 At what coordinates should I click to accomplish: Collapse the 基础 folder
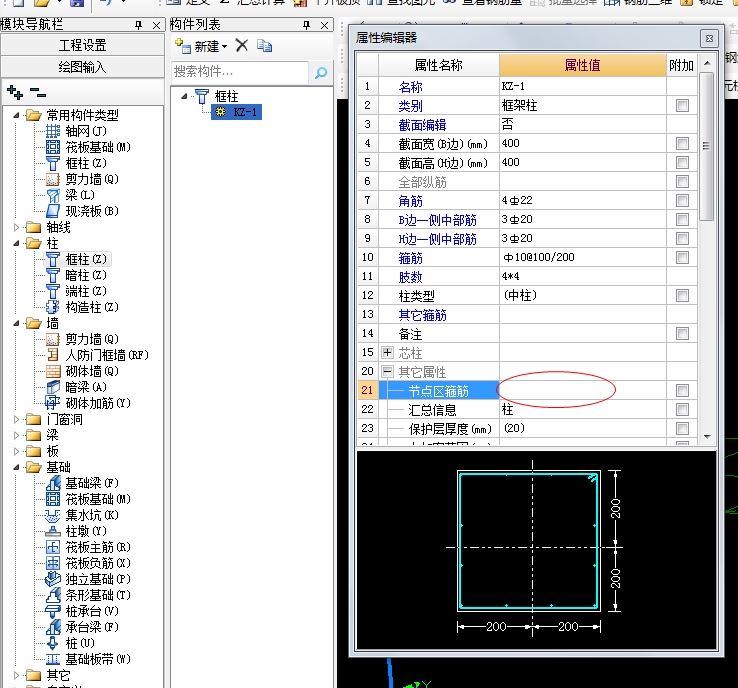pos(16,467)
